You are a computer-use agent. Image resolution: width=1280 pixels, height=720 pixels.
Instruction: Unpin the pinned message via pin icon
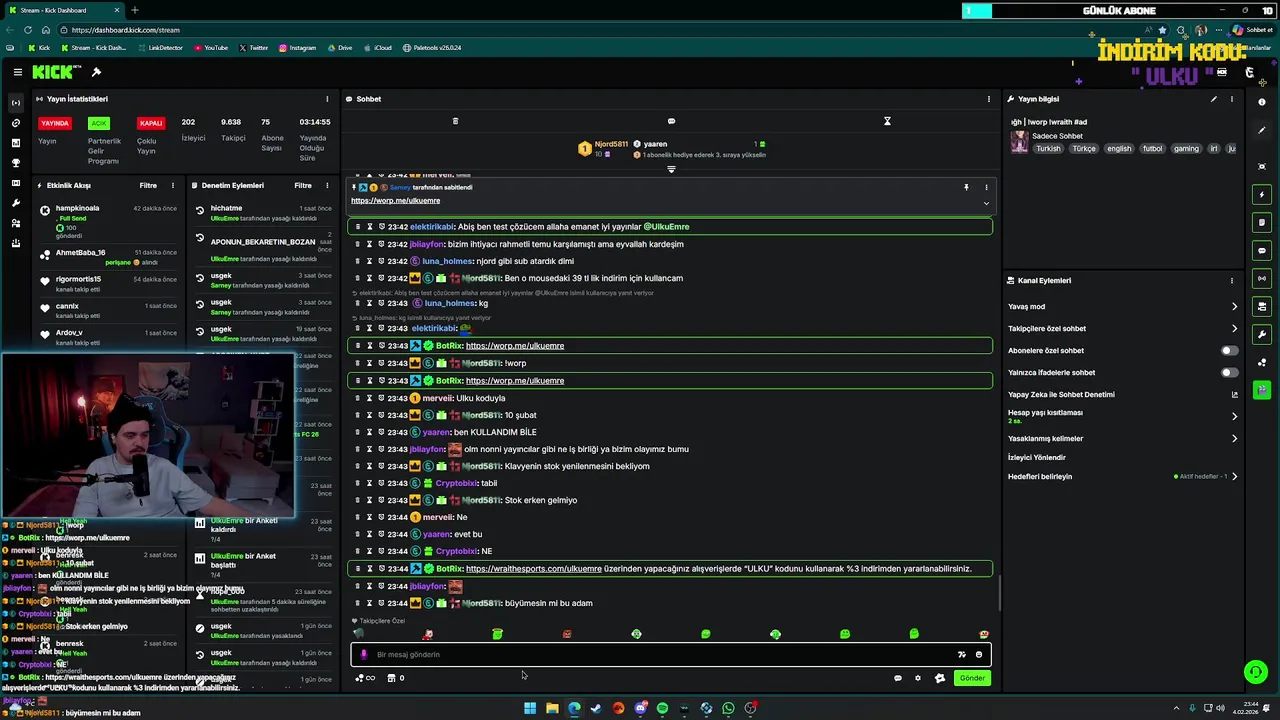point(966,187)
